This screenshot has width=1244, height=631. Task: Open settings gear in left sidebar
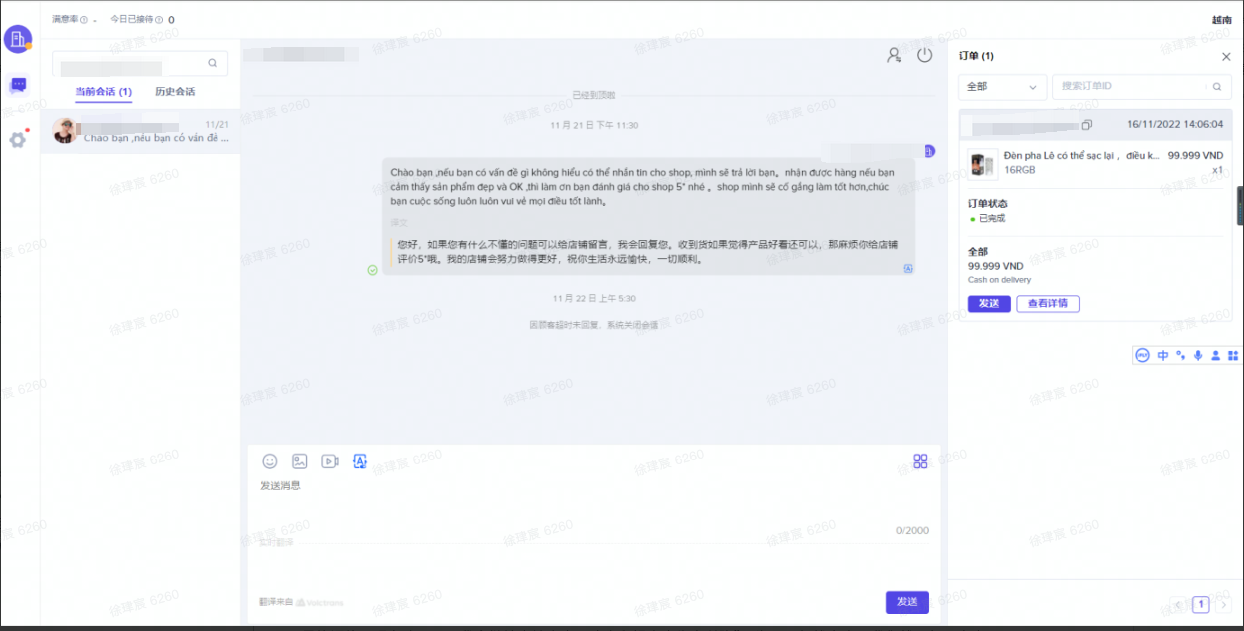tap(18, 139)
